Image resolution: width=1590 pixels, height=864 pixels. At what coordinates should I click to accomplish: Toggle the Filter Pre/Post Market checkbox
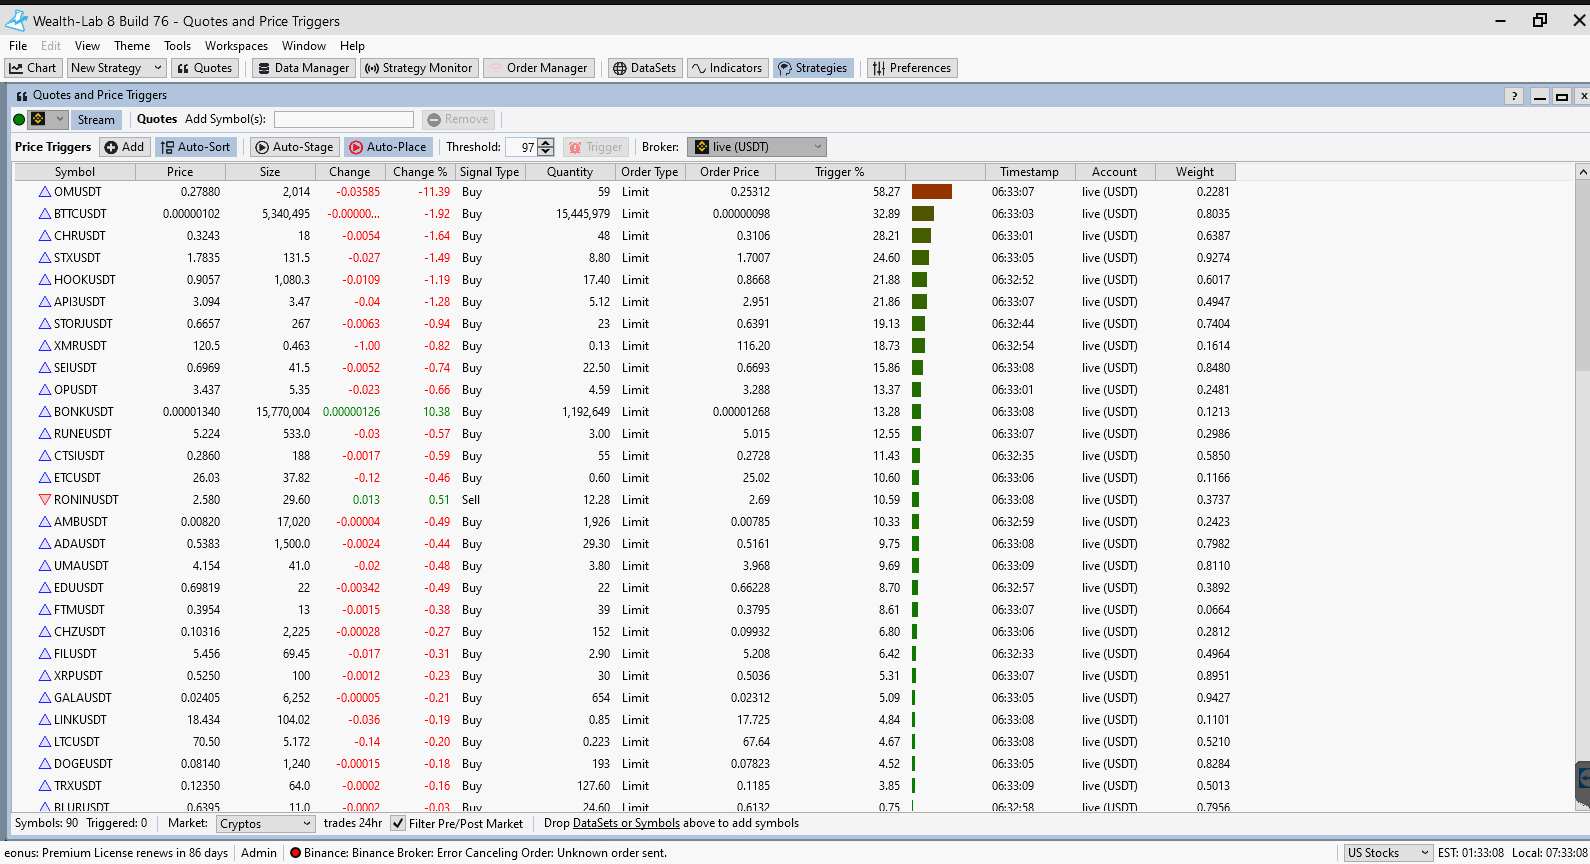point(398,823)
